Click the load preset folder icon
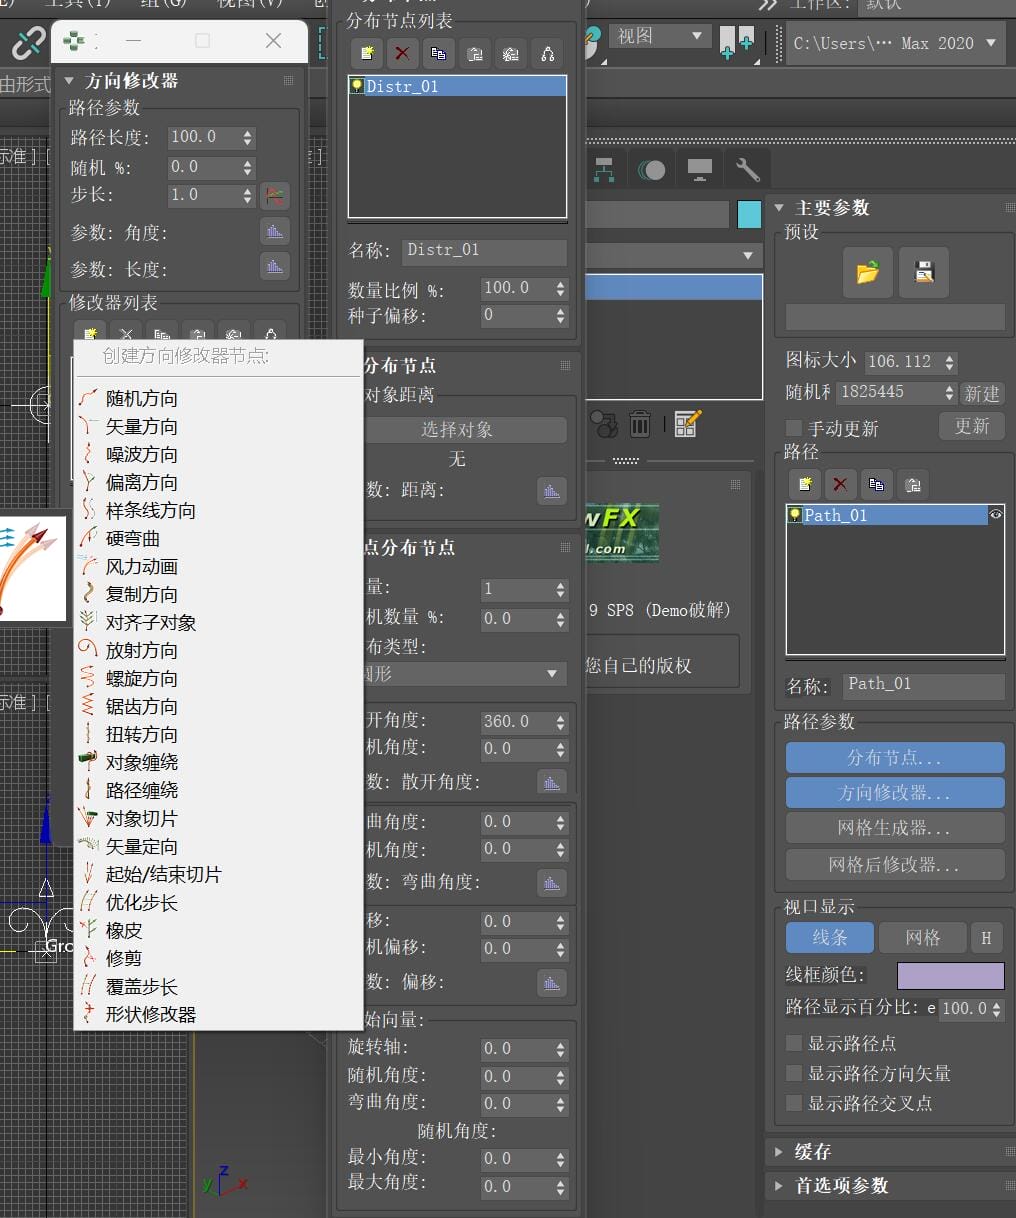1016x1218 pixels. tap(867, 272)
